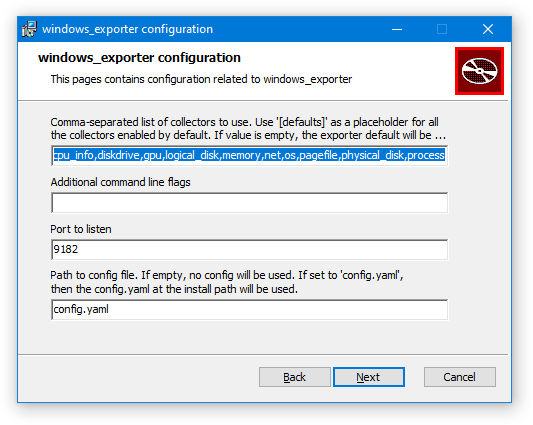Continue with the Next button
This screenshot has width=533, height=425.
click(x=369, y=377)
